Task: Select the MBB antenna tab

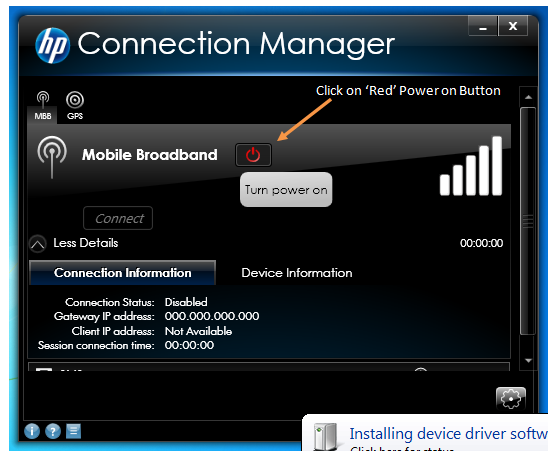Action: click(42, 106)
